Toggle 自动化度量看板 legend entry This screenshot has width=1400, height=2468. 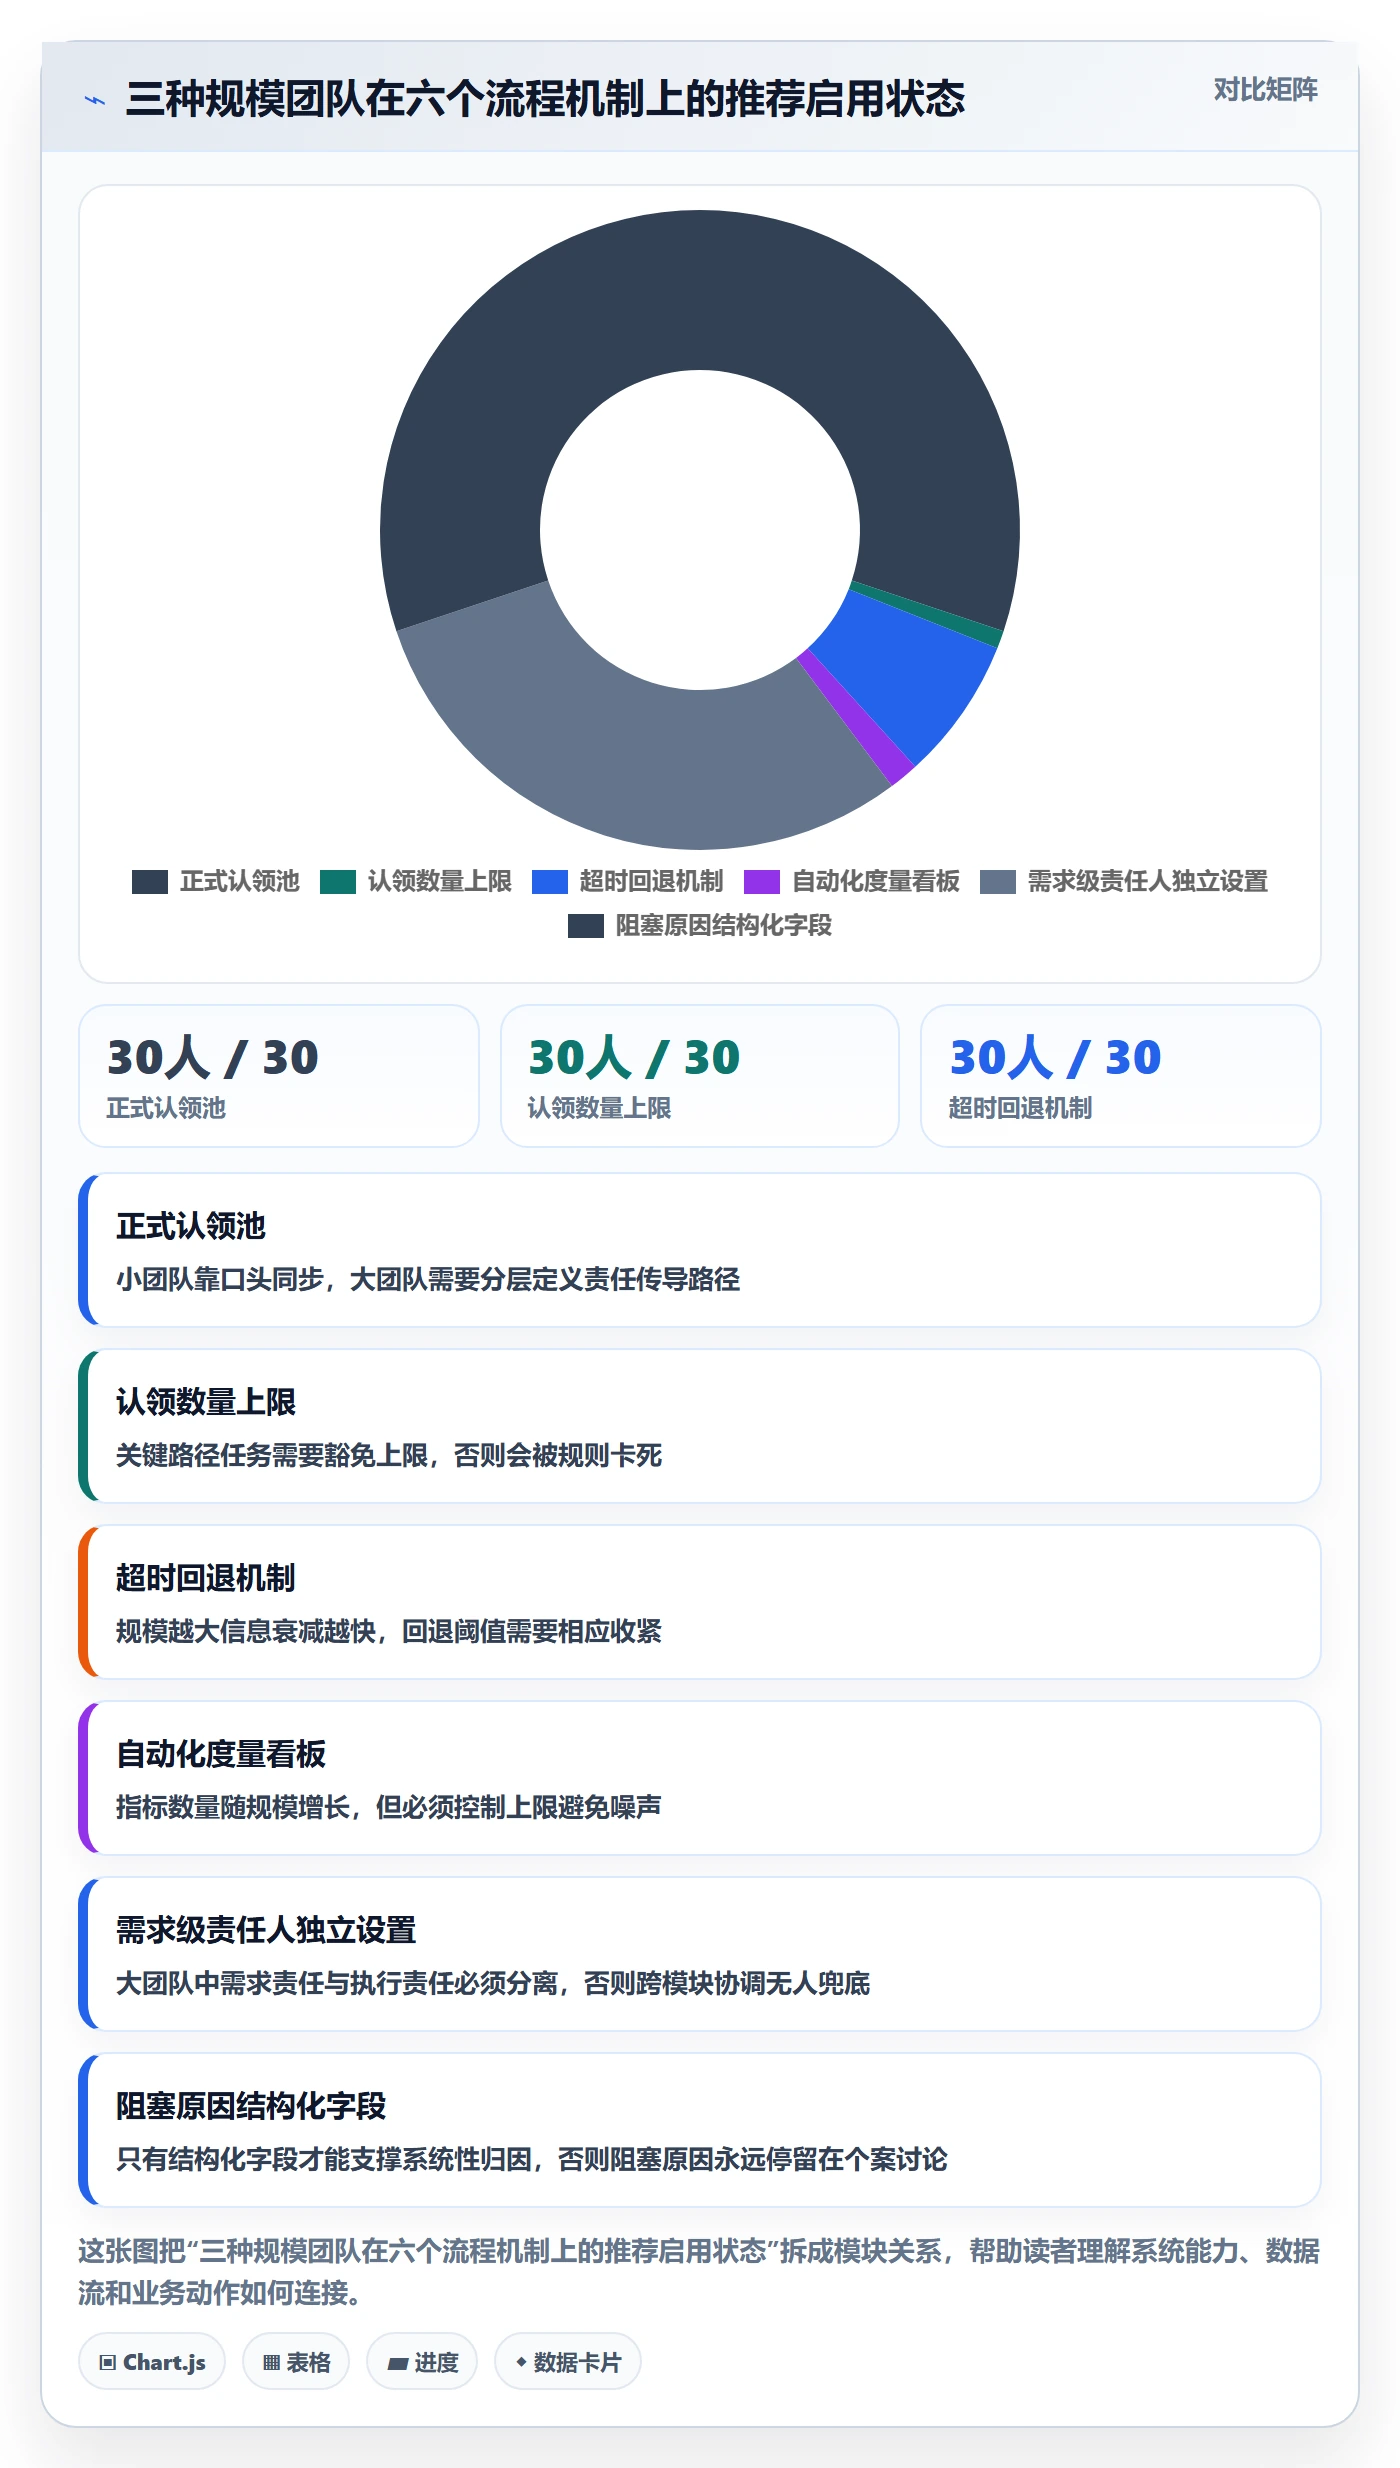[851, 881]
